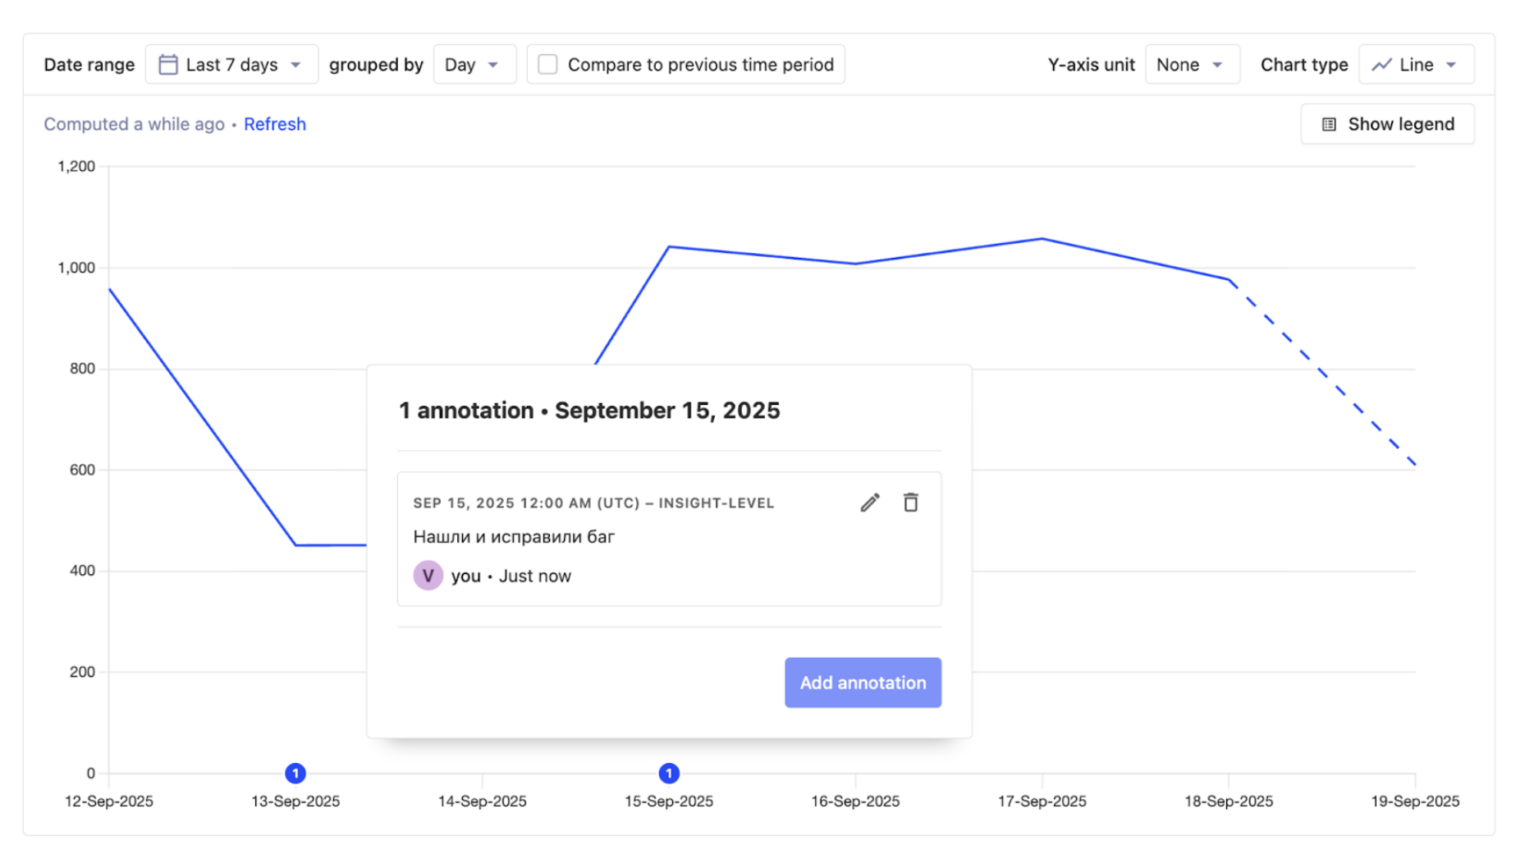Expand the Chart type Line dropdown
The height and width of the screenshot is (859, 1525).
click(x=1416, y=65)
